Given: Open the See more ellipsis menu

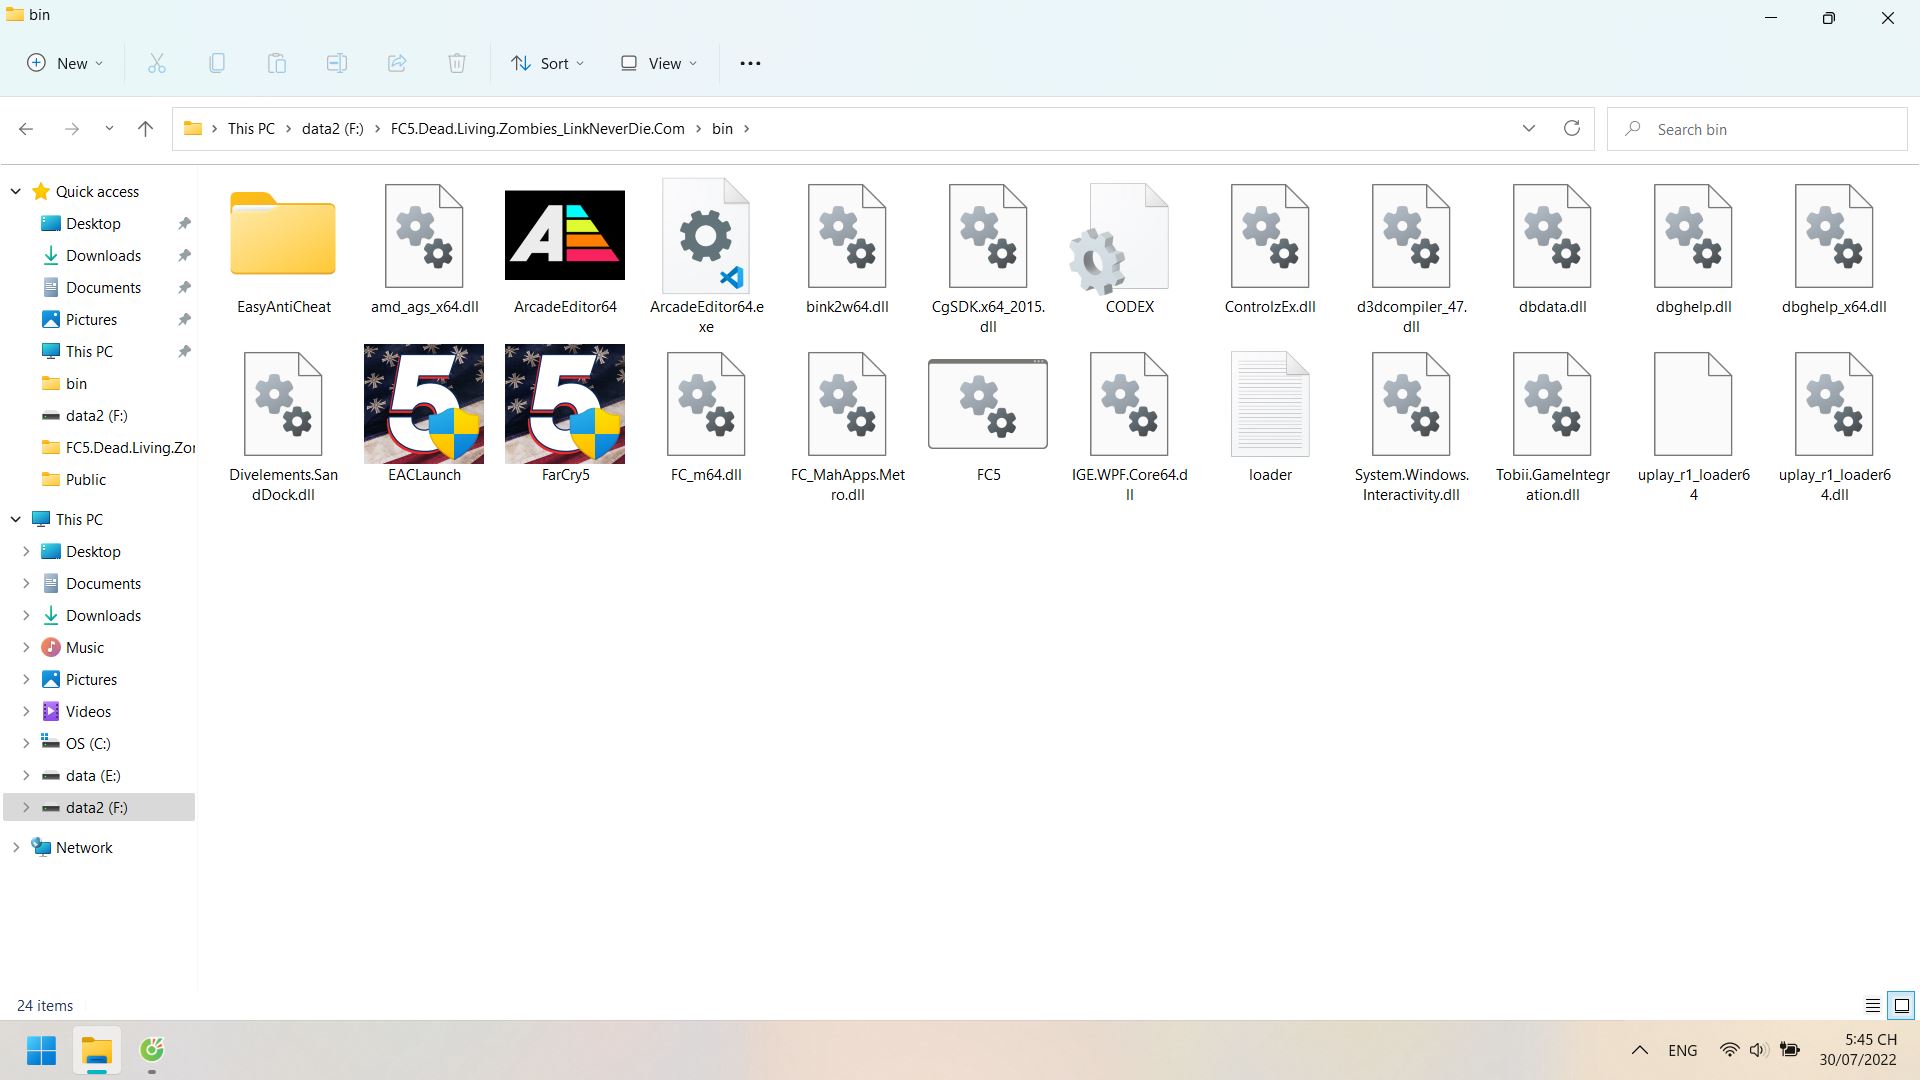Looking at the screenshot, I should point(750,63).
